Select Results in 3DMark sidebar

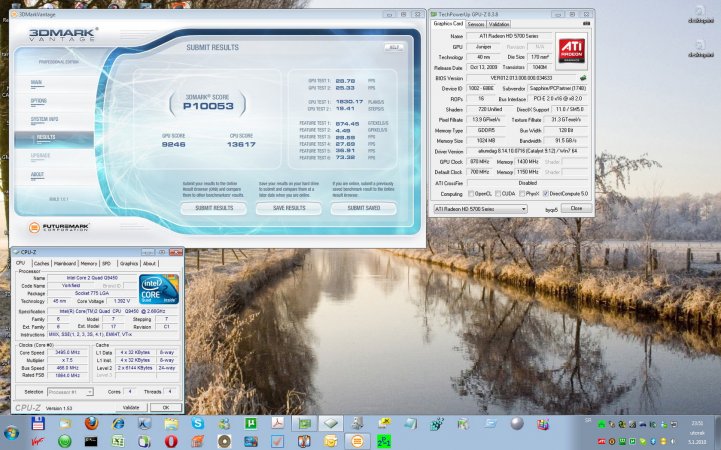click(54, 138)
